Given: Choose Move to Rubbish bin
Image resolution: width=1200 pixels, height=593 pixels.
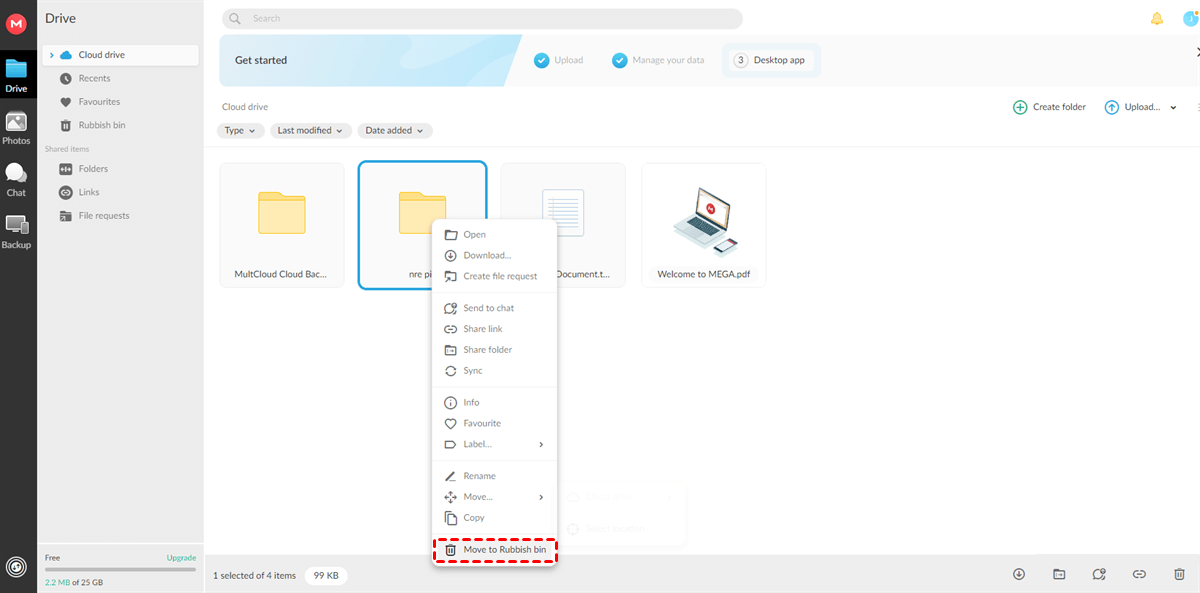Looking at the screenshot, I should click(494, 550).
